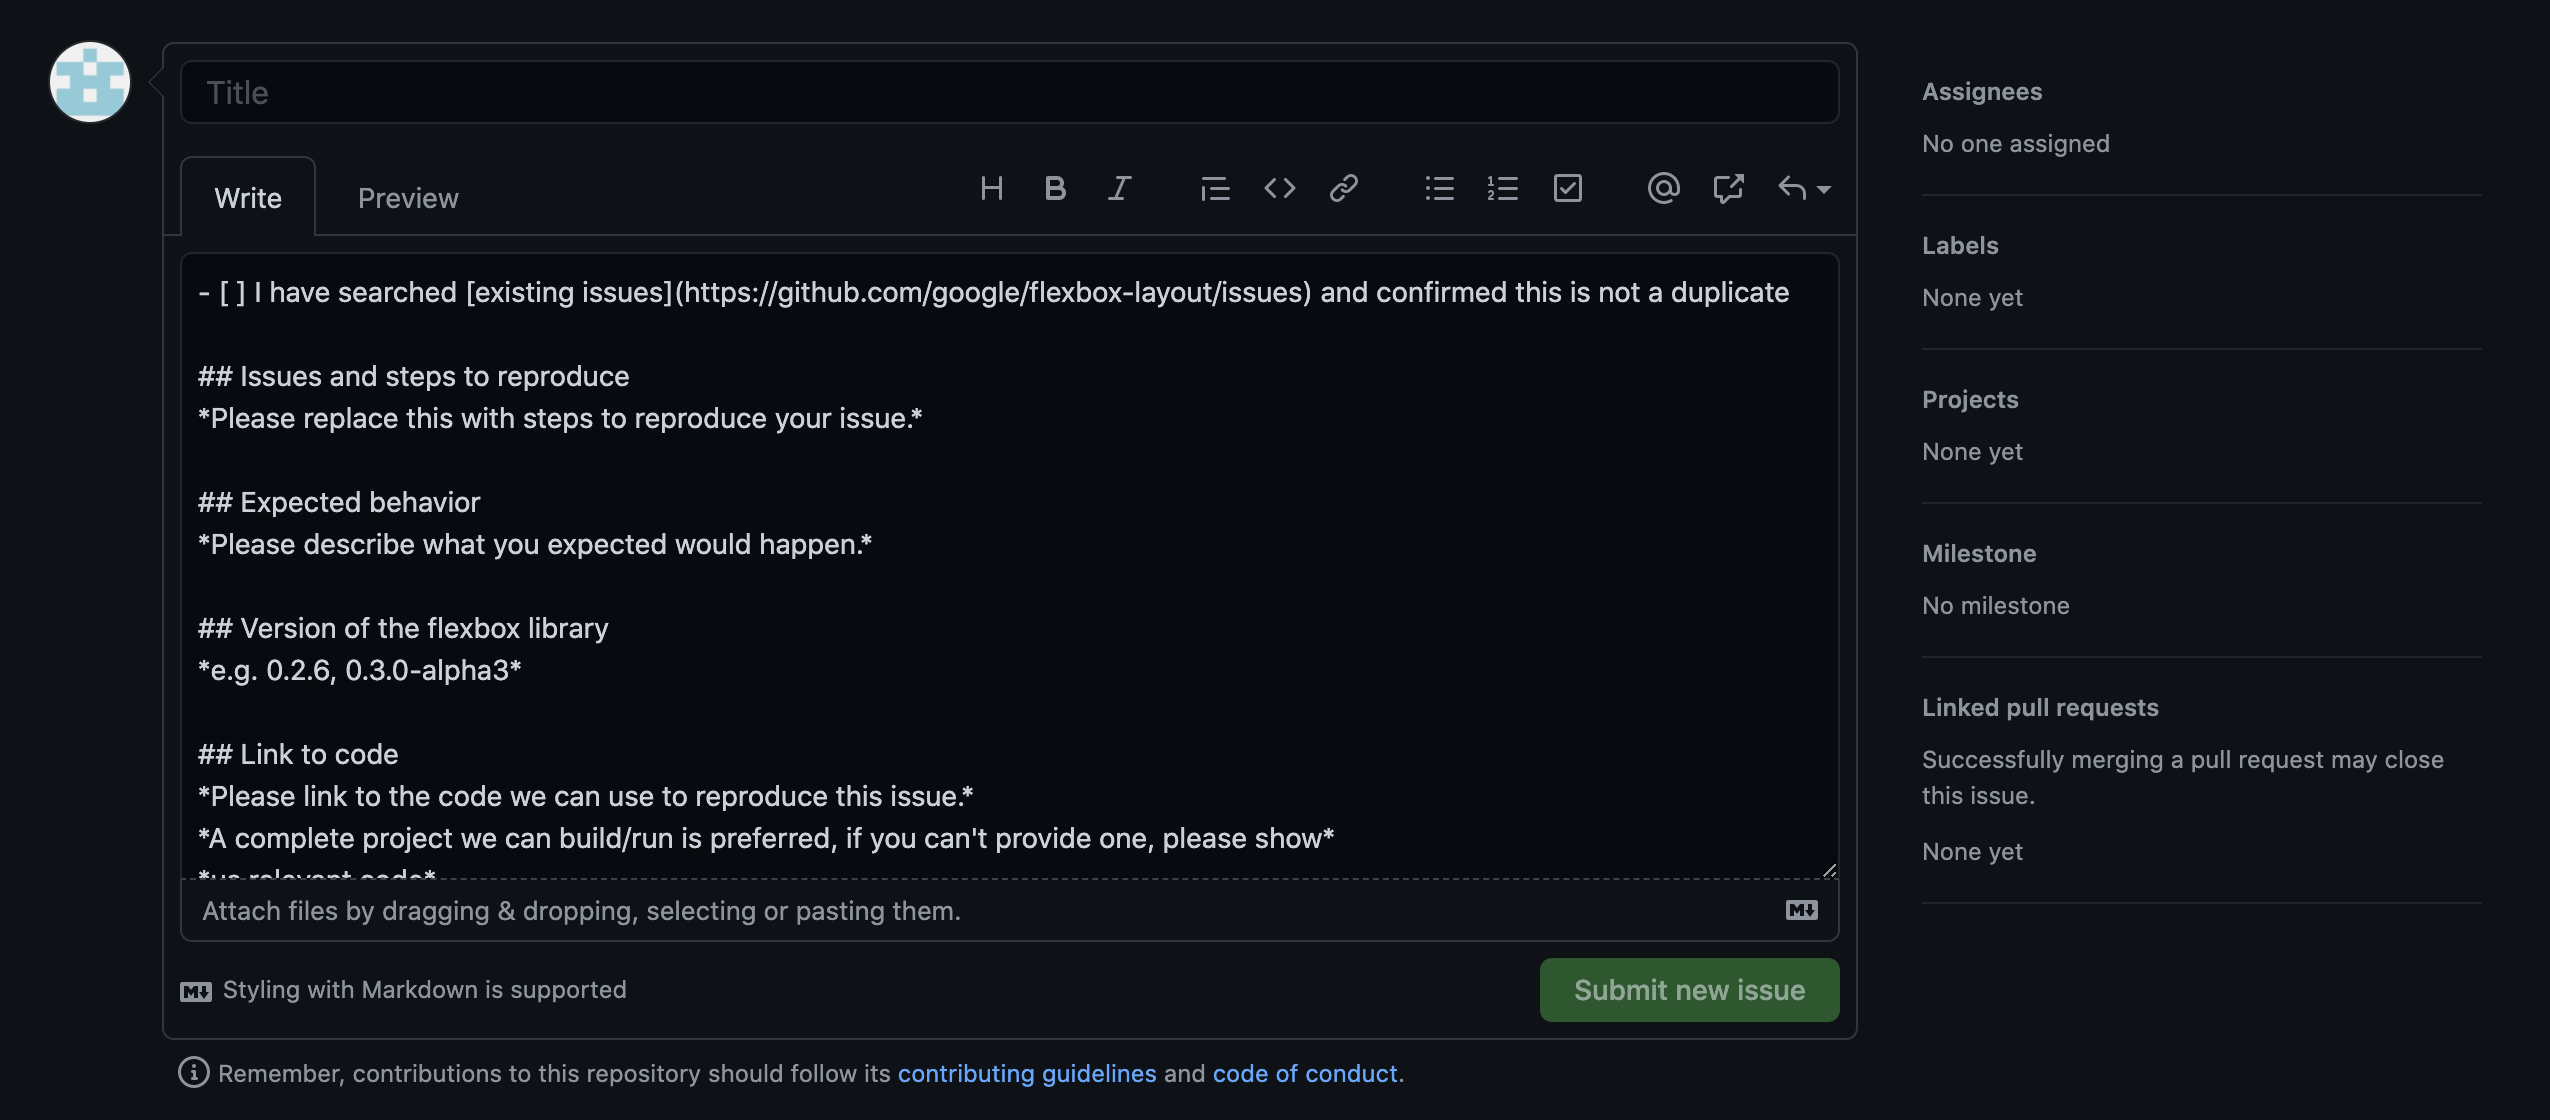This screenshot has width=2550, height=1120.
Task: Toggle bold formatting in the editor toolbar
Action: tap(1055, 188)
